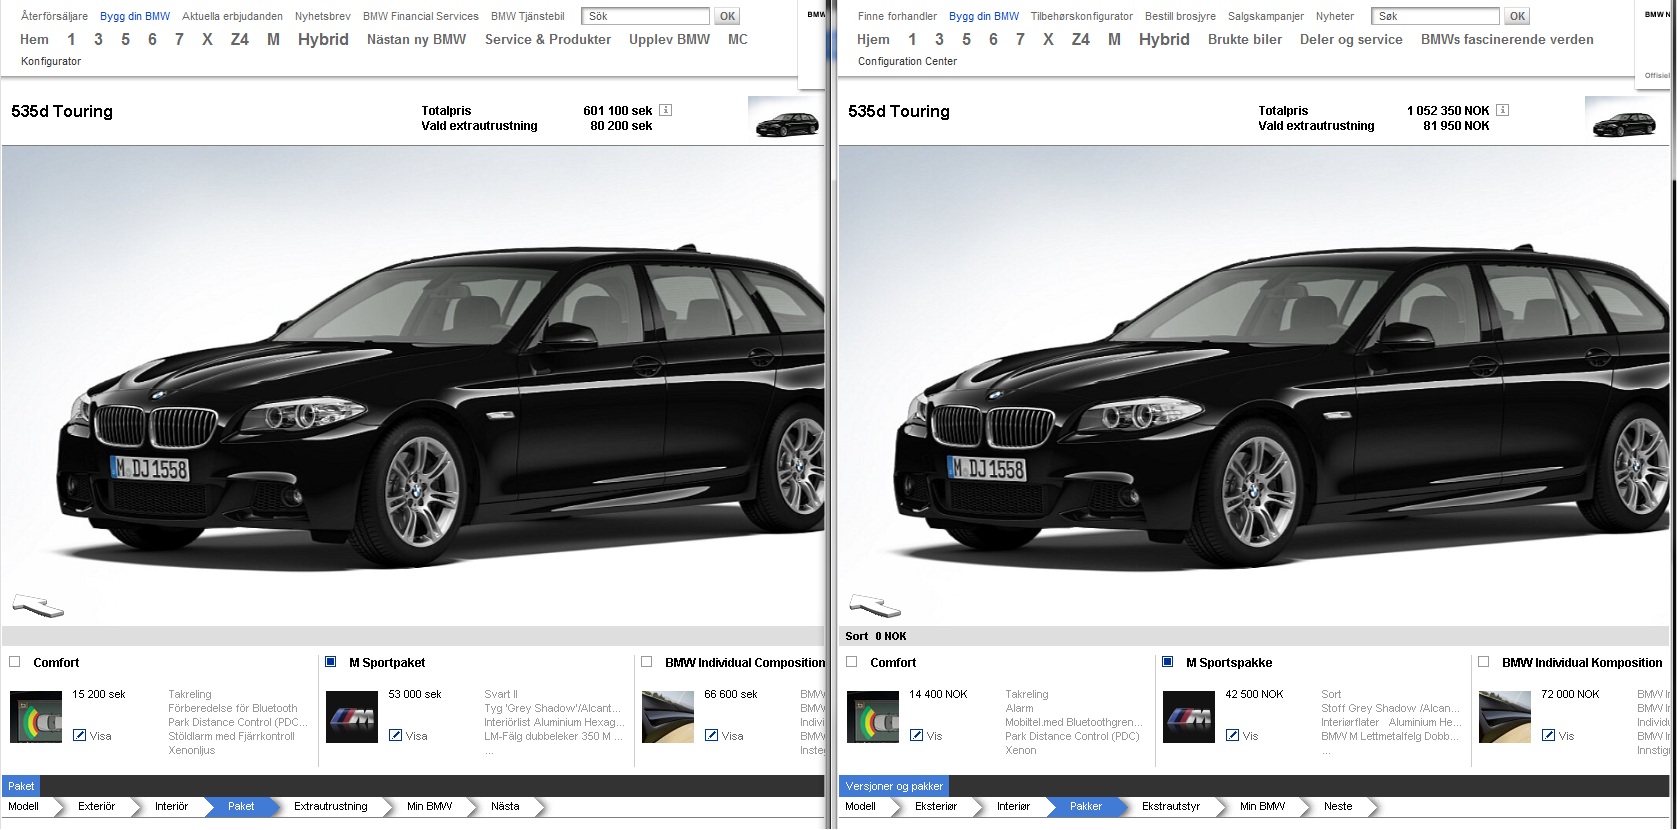The width and height of the screenshot is (1677, 830).
Task: Click the Vis icon under 42 500 NOK
Action: click(x=1233, y=735)
